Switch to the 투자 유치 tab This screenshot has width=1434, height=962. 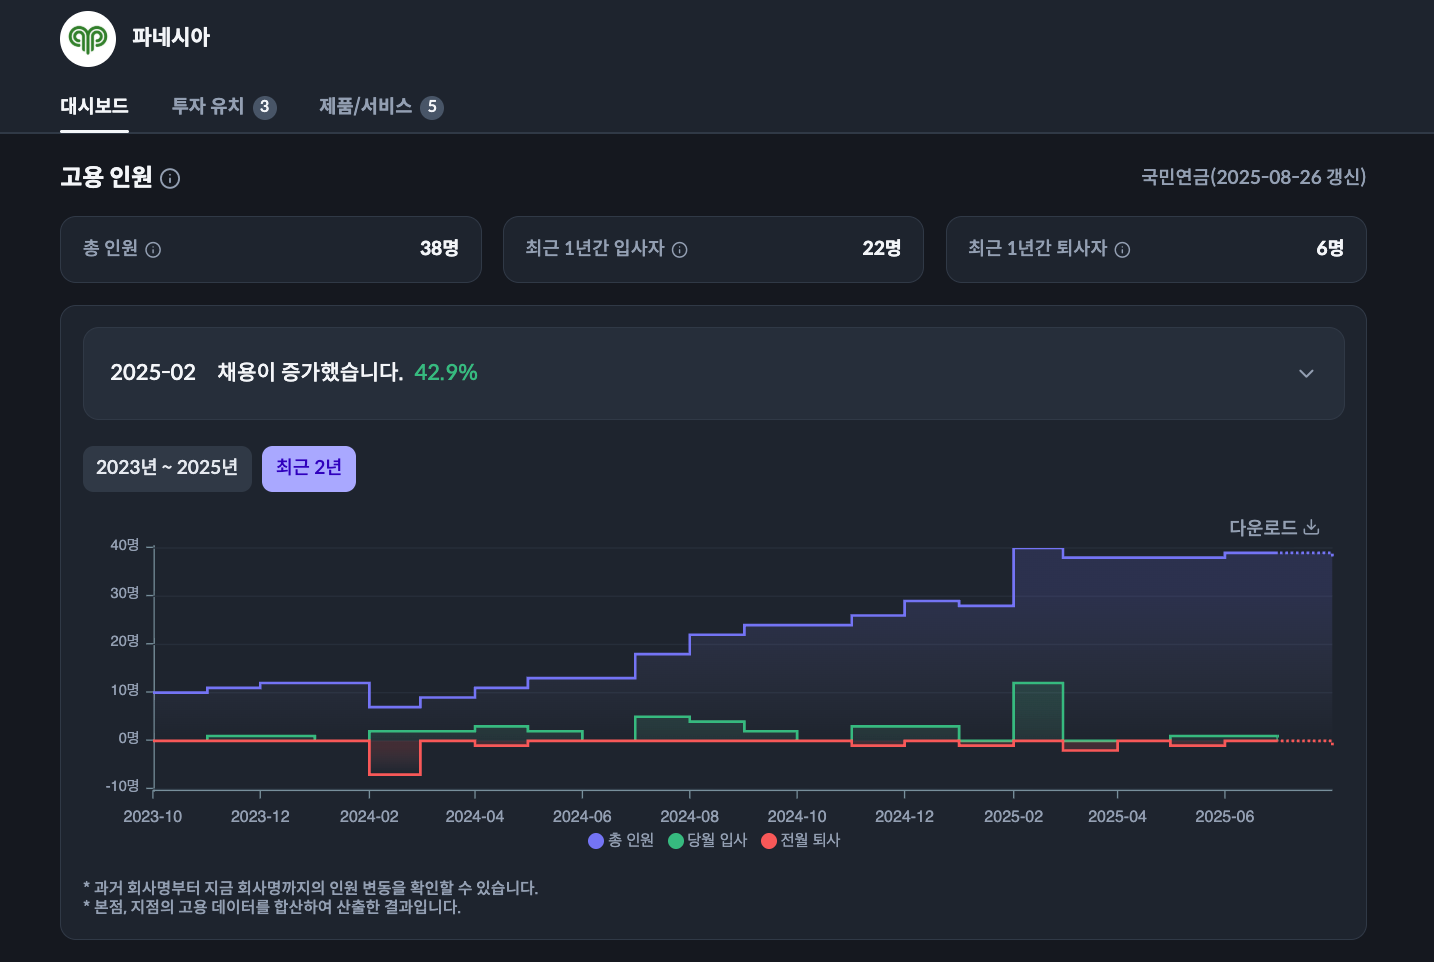point(208,106)
